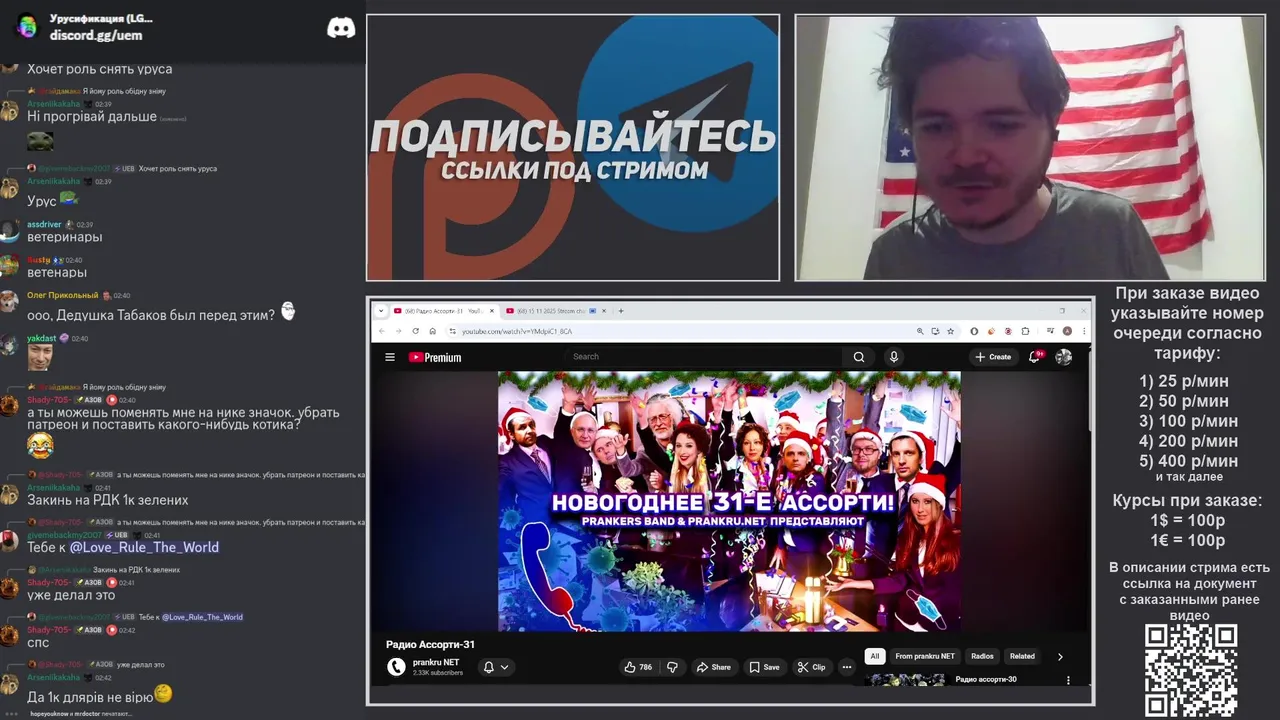Close the Радио Ассорти-31 browser tab
Viewport: 1280px width, 720px height.
[x=492, y=311]
